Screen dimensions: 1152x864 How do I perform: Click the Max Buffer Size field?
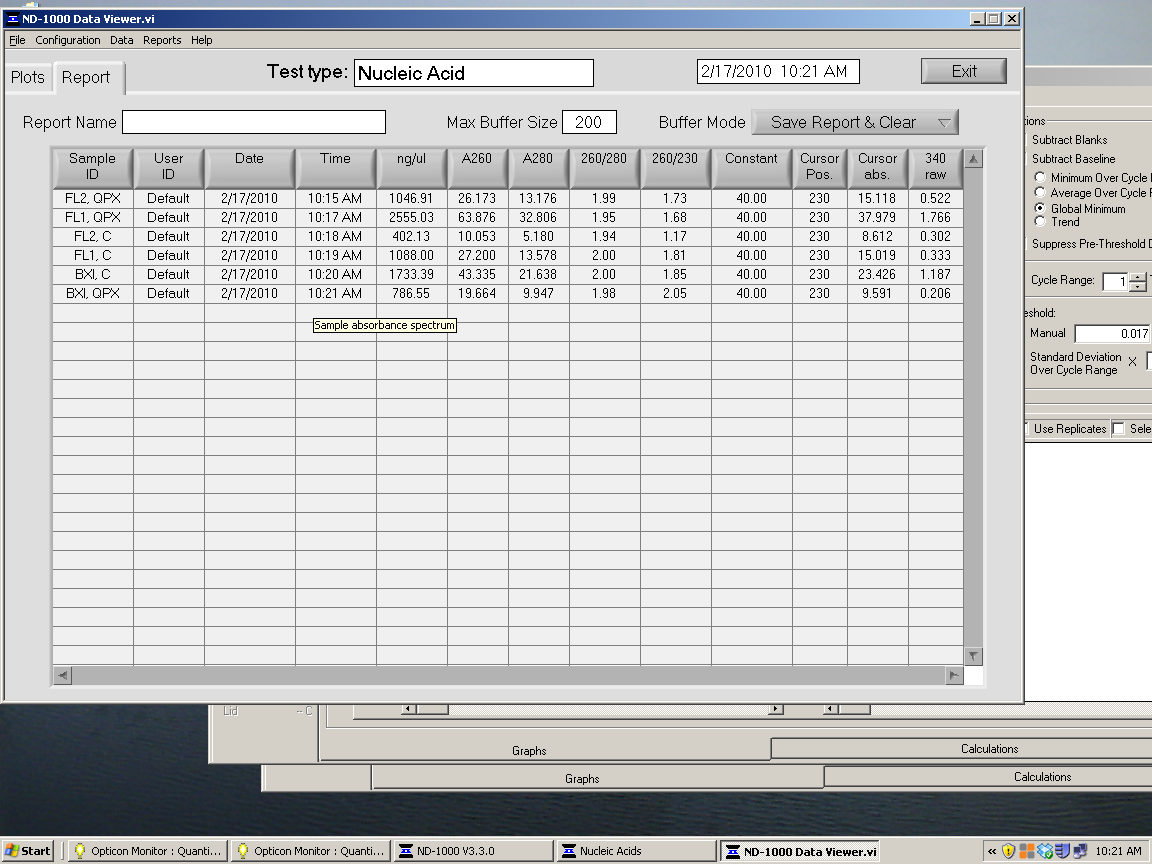589,122
